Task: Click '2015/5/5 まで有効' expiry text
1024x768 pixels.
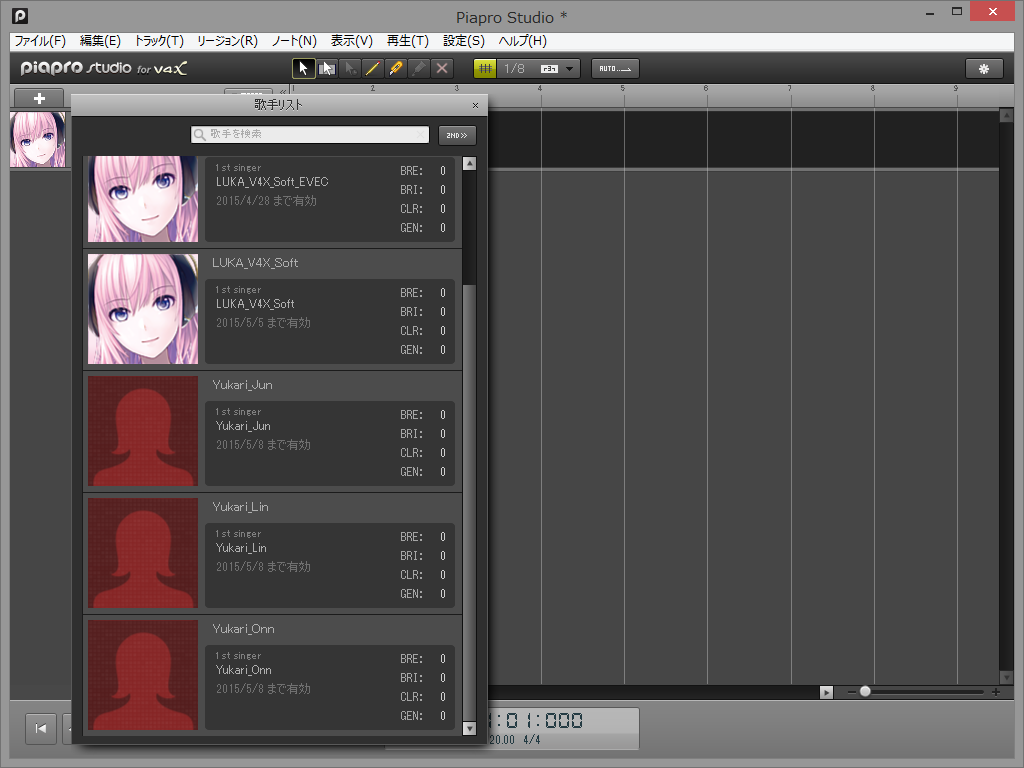Action: [263, 323]
